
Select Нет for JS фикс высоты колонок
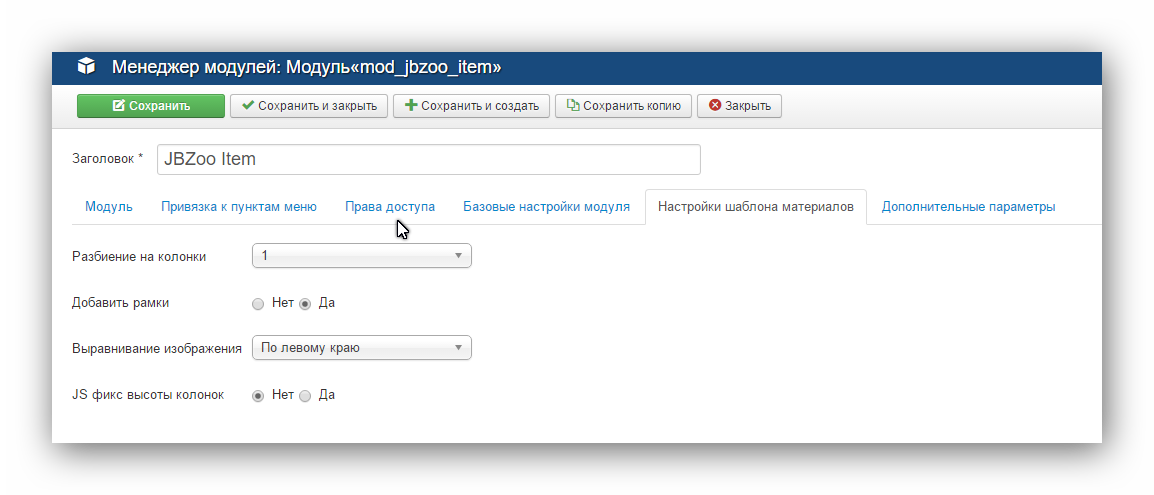coord(258,395)
